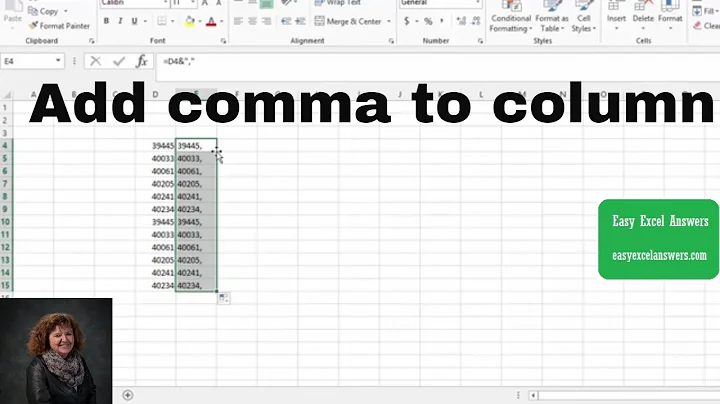Click Decrease Decimal icon
Viewport: 720px width, 404px height.
[476, 21]
